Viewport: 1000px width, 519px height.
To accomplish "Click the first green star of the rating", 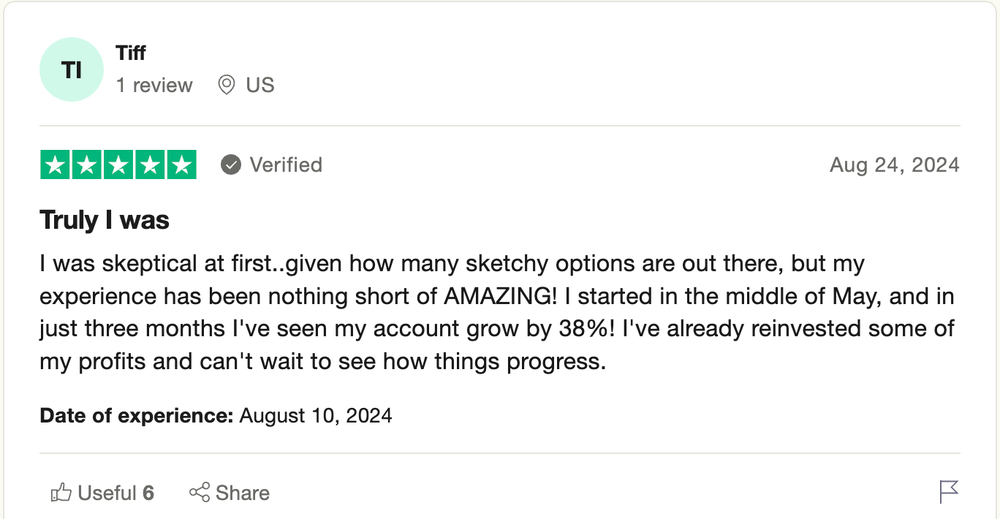I will click(x=55, y=165).
